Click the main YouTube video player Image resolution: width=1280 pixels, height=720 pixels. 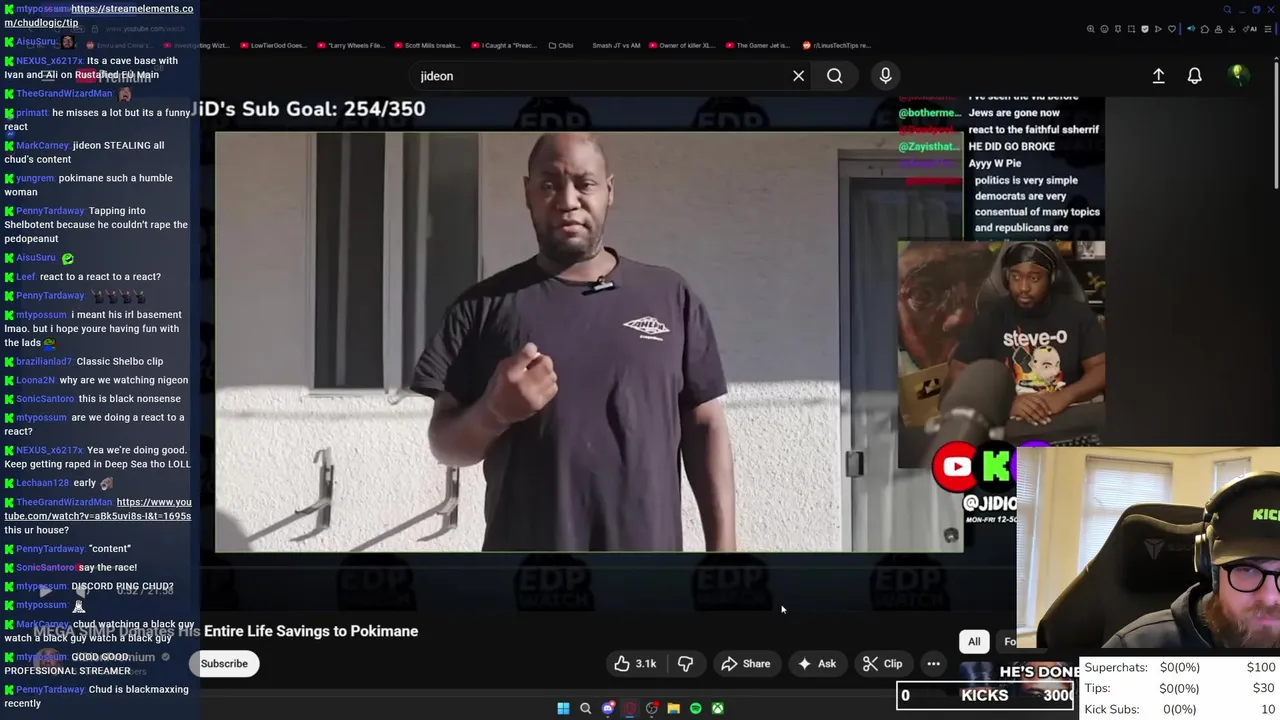click(x=589, y=342)
